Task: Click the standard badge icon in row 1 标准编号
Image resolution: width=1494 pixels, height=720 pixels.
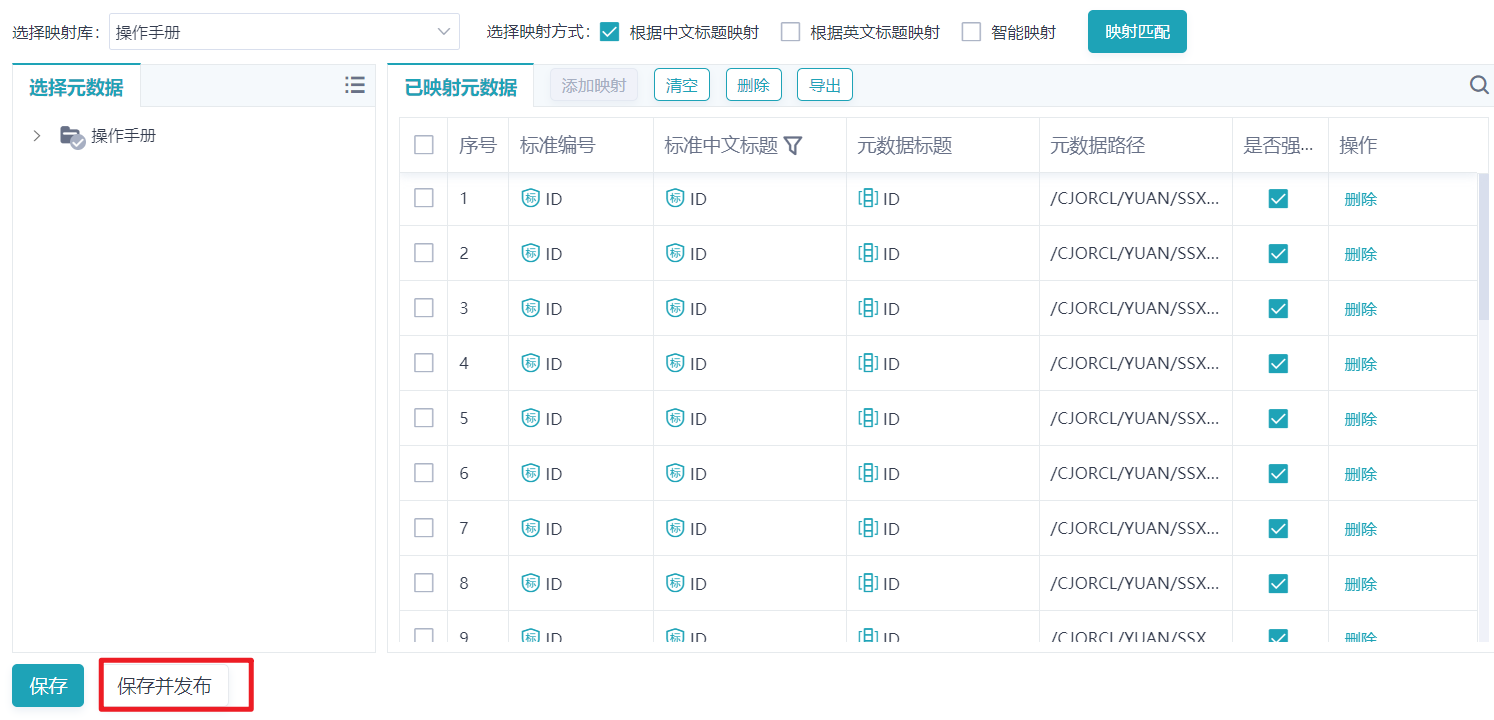Action: pyautogui.click(x=530, y=198)
